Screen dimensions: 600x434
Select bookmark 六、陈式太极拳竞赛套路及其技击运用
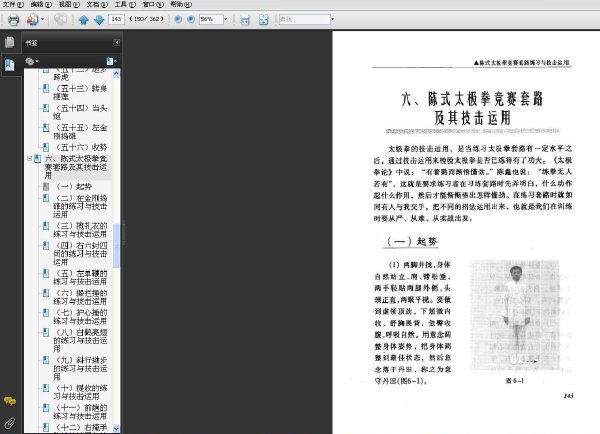pos(76,167)
